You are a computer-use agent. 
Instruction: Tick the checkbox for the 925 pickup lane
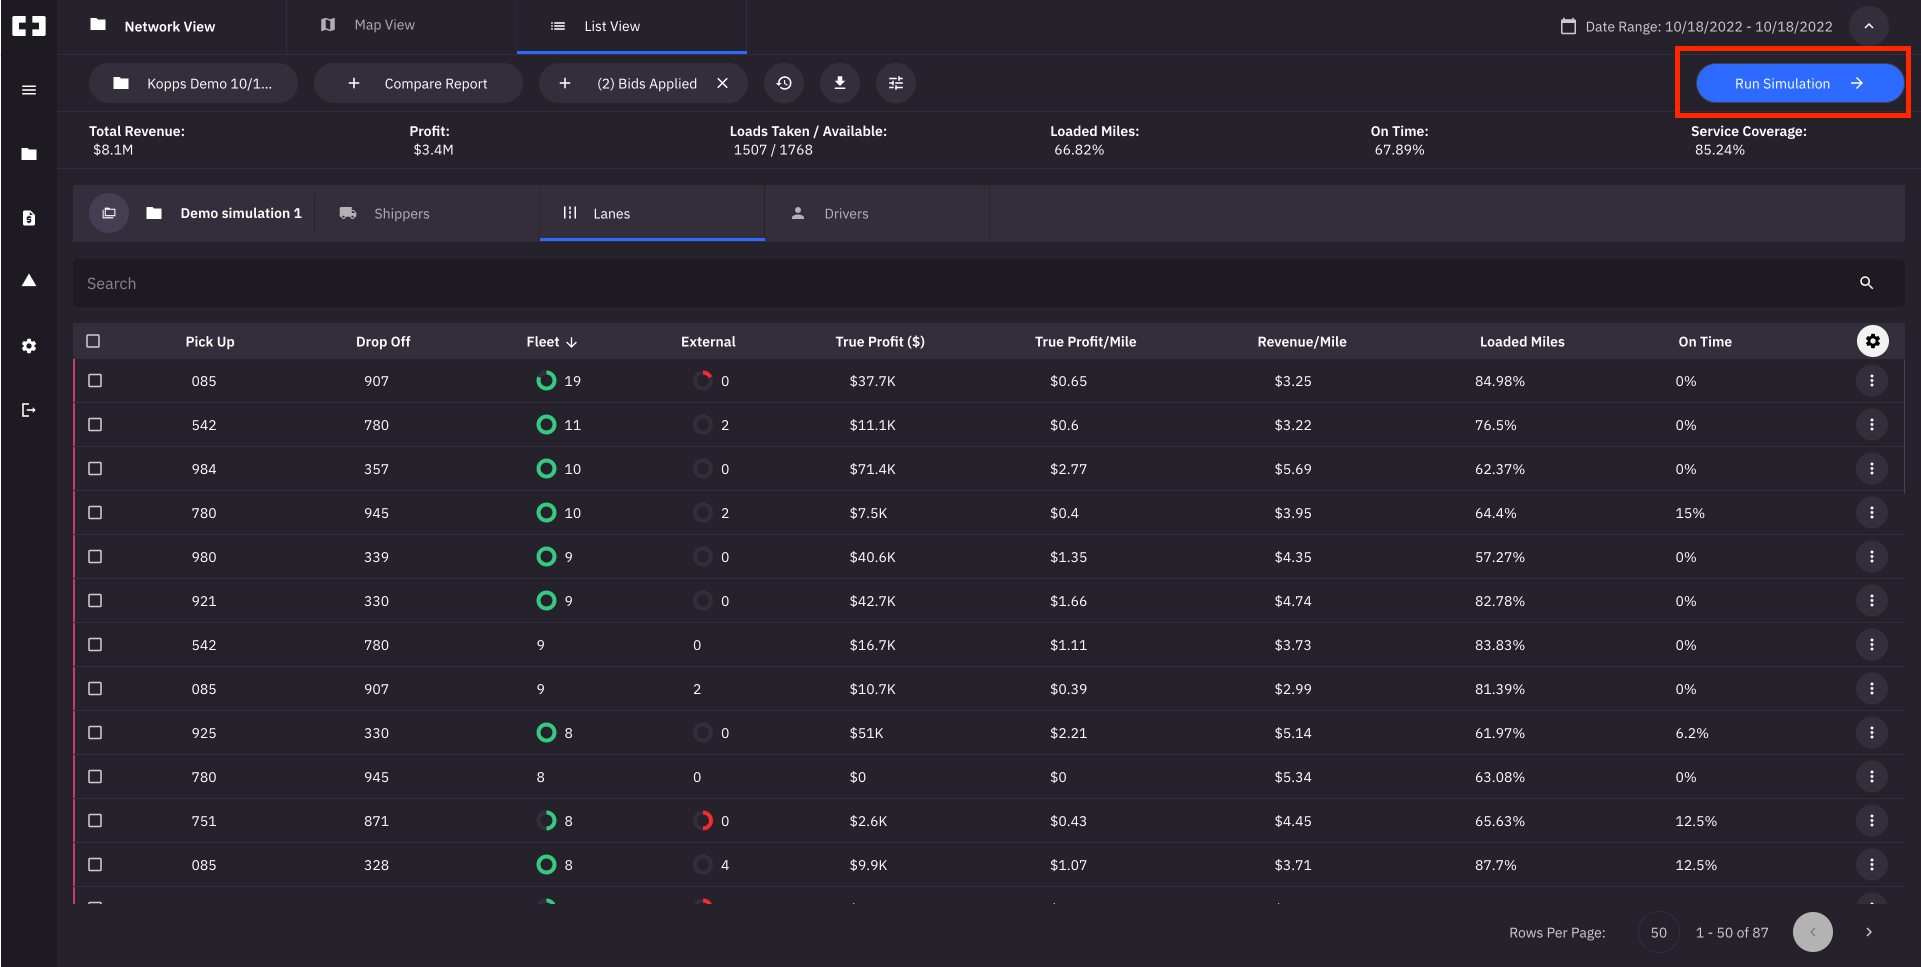(x=95, y=732)
